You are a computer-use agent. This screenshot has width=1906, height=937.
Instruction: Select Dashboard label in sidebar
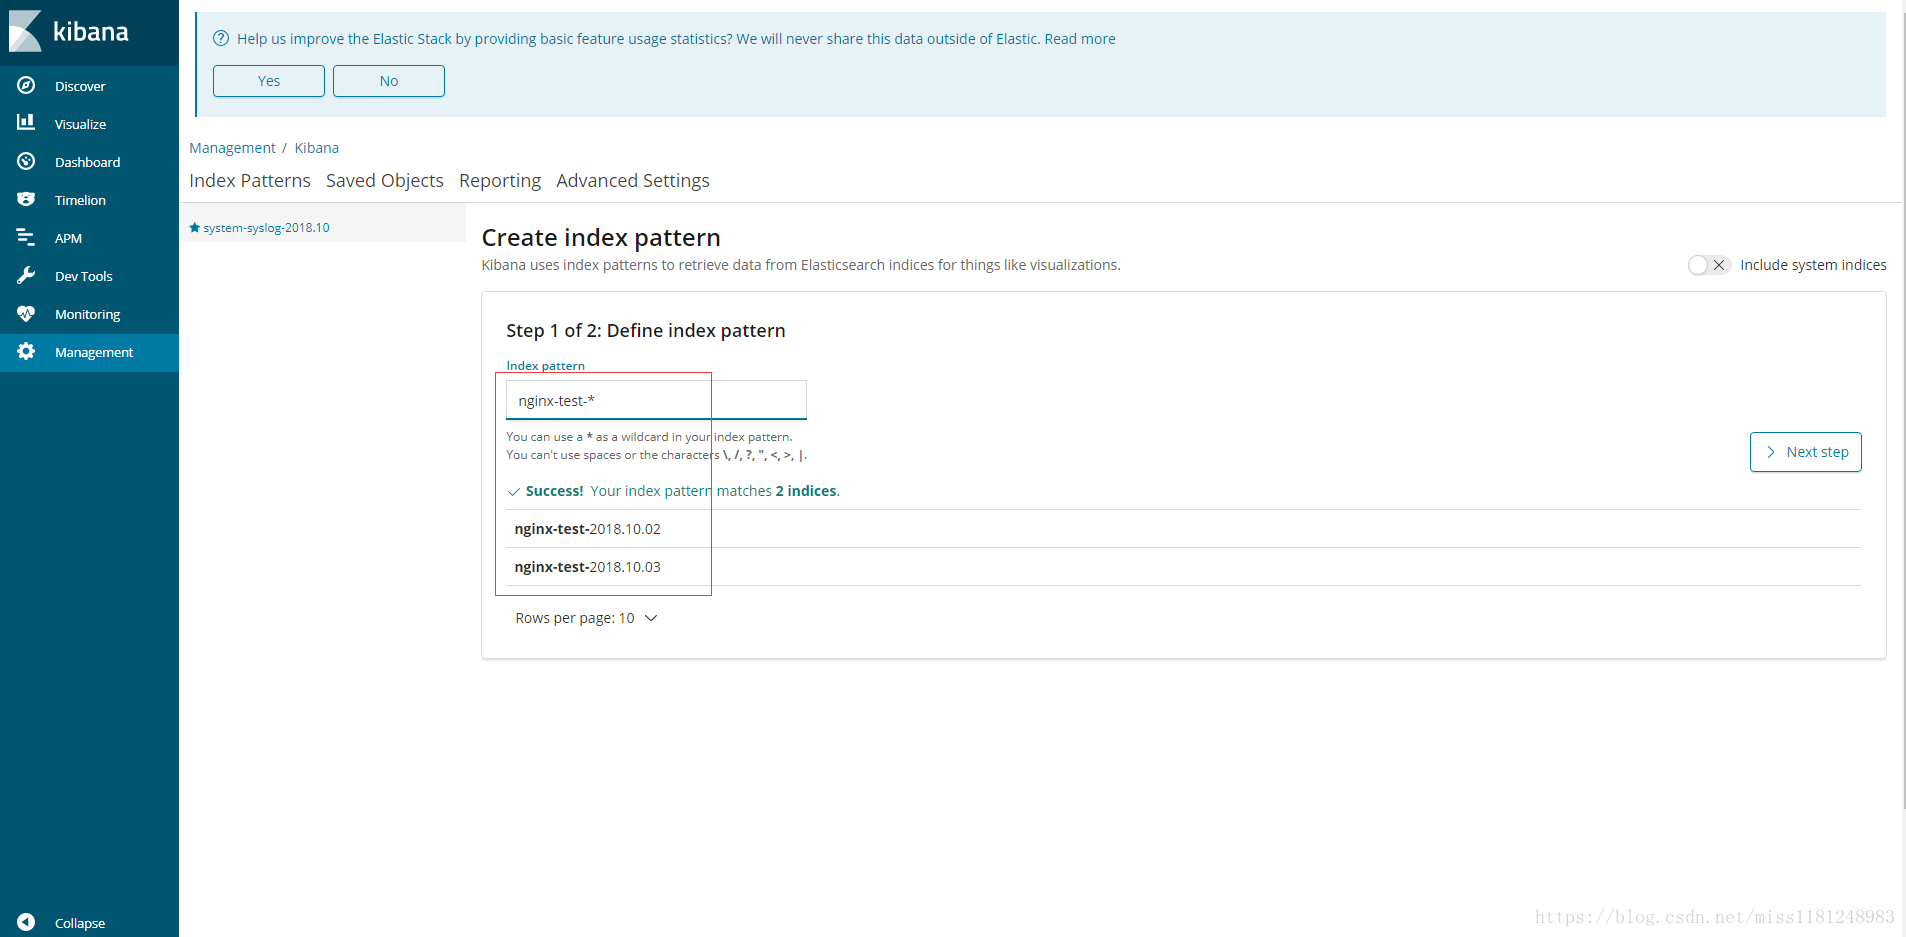(87, 162)
